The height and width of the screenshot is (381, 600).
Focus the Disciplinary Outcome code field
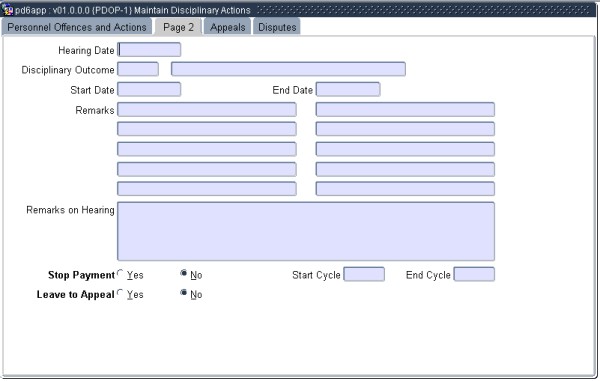138,69
